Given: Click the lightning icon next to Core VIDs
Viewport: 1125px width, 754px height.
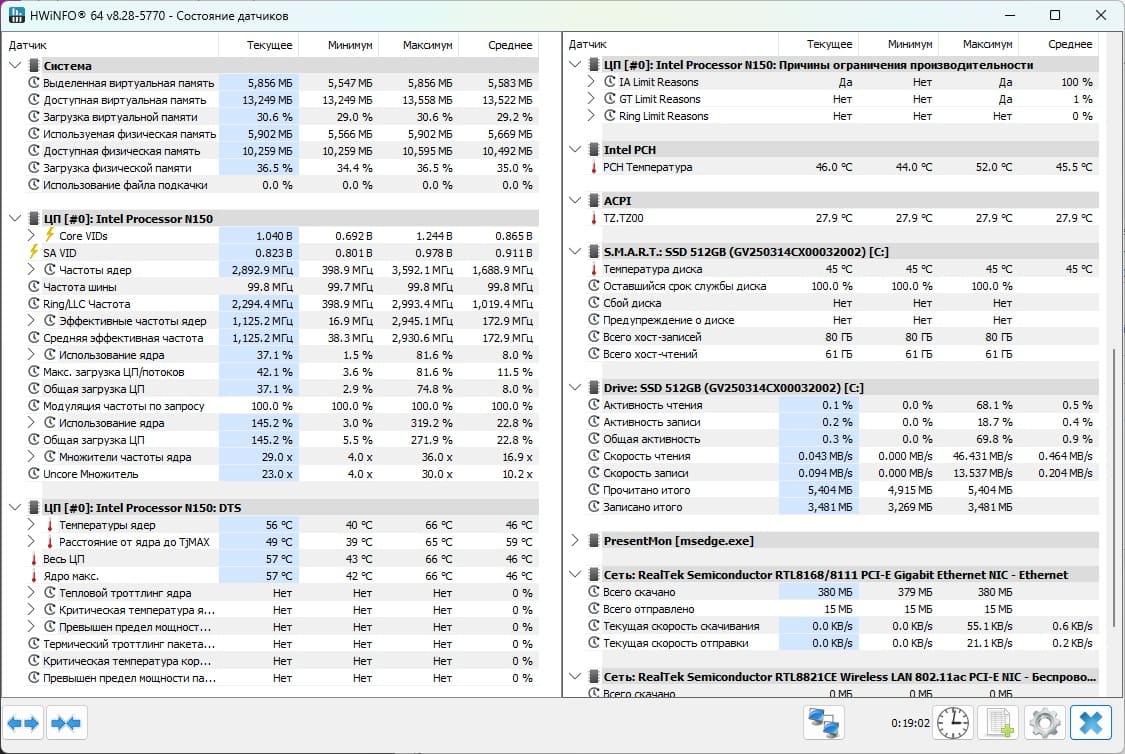Looking at the screenshot, I should [50, 235].
